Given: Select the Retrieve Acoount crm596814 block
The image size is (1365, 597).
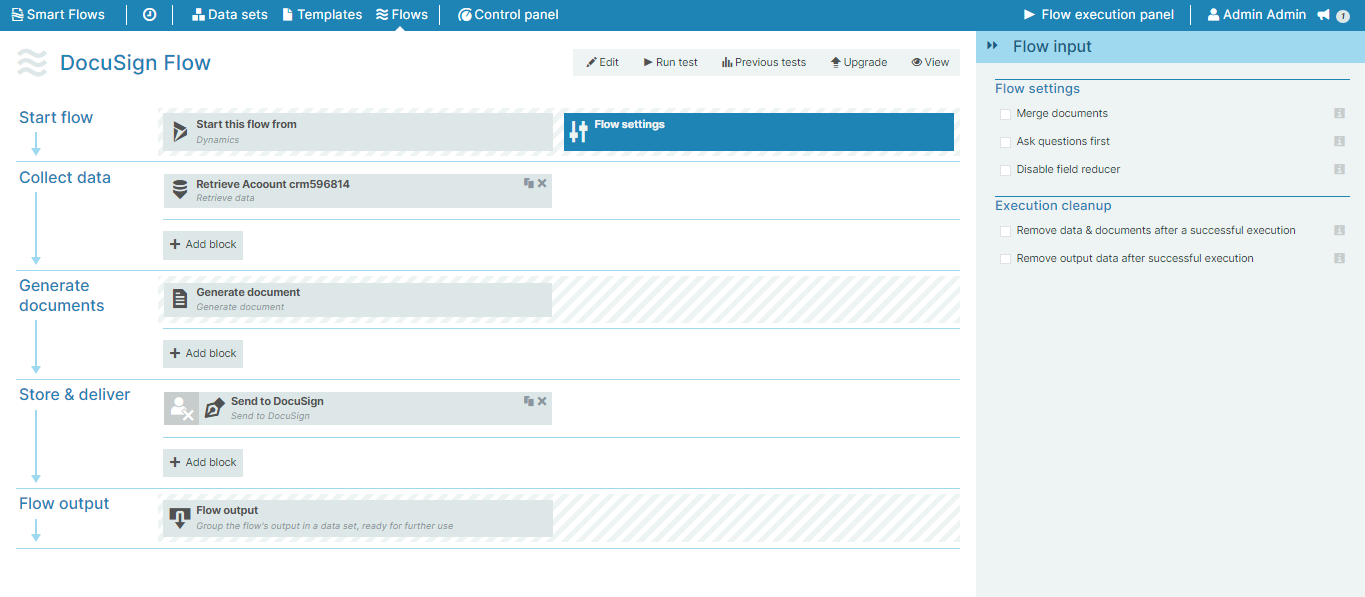Looking at the screenshot, I should point(358,191).
